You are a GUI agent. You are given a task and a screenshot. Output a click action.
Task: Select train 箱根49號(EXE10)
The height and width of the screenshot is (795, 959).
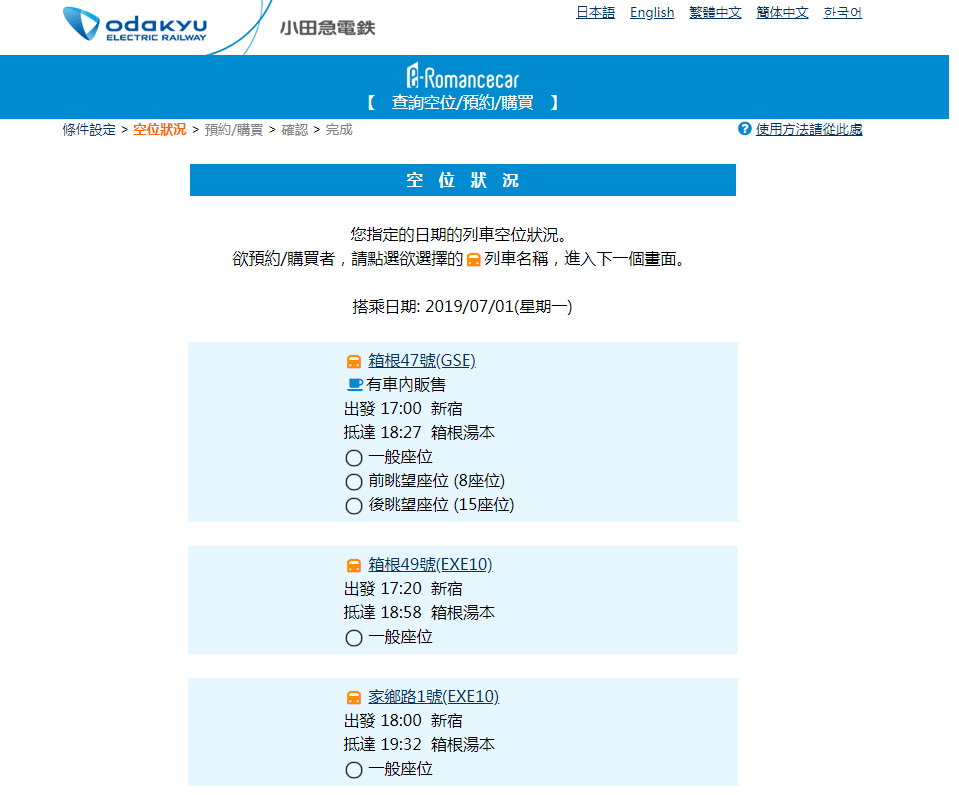430,564
